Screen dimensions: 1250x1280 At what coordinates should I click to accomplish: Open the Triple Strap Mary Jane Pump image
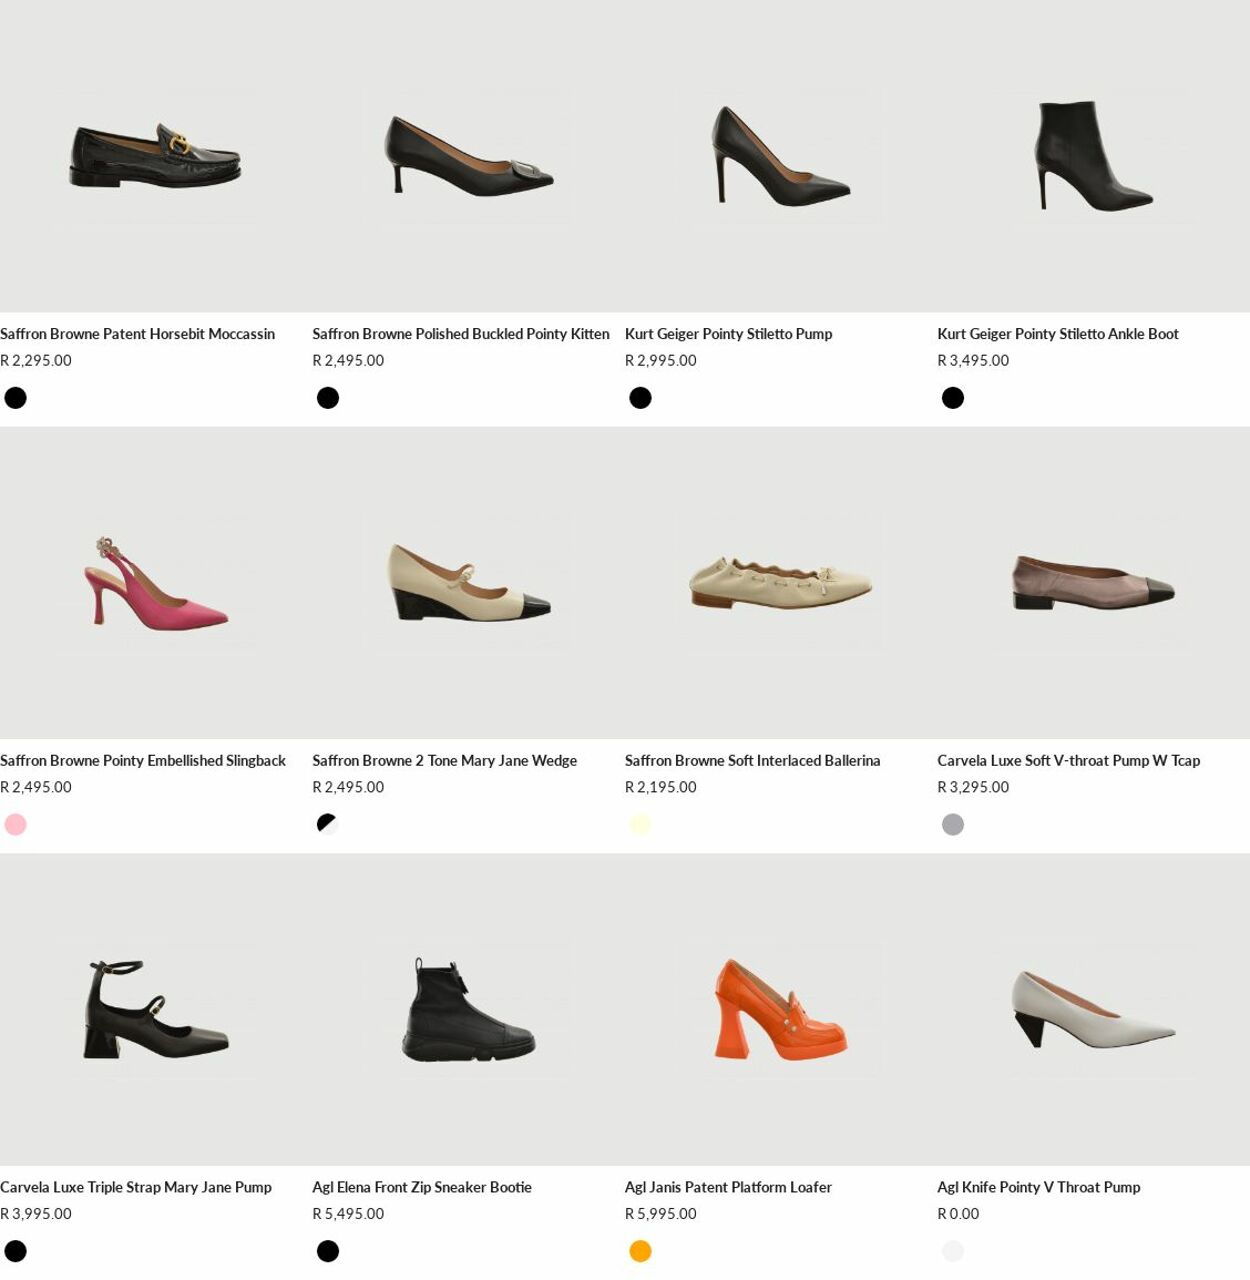pos(156,1010)
